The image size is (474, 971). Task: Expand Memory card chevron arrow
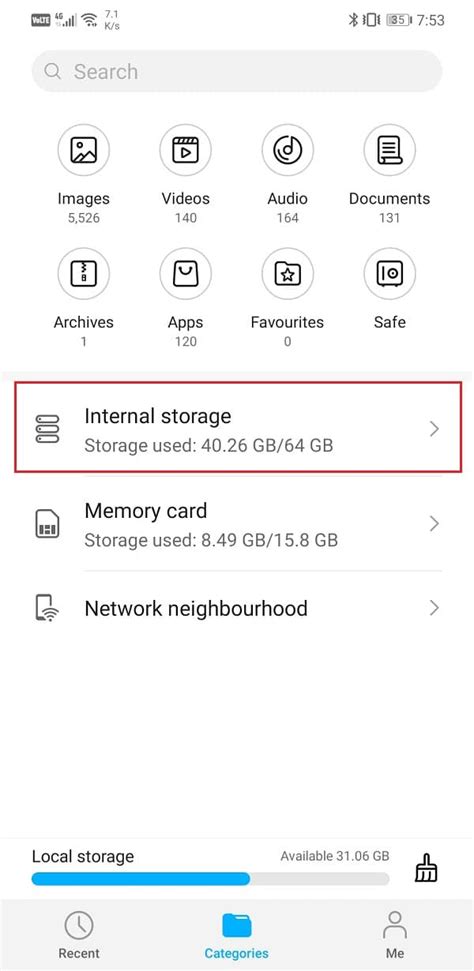434,524
